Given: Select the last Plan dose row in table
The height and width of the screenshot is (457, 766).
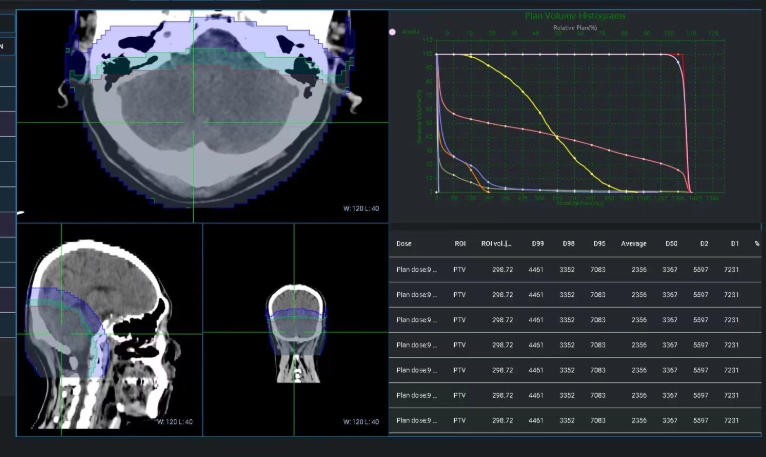Looking at the screenshot, I should [x=575, y=420].
